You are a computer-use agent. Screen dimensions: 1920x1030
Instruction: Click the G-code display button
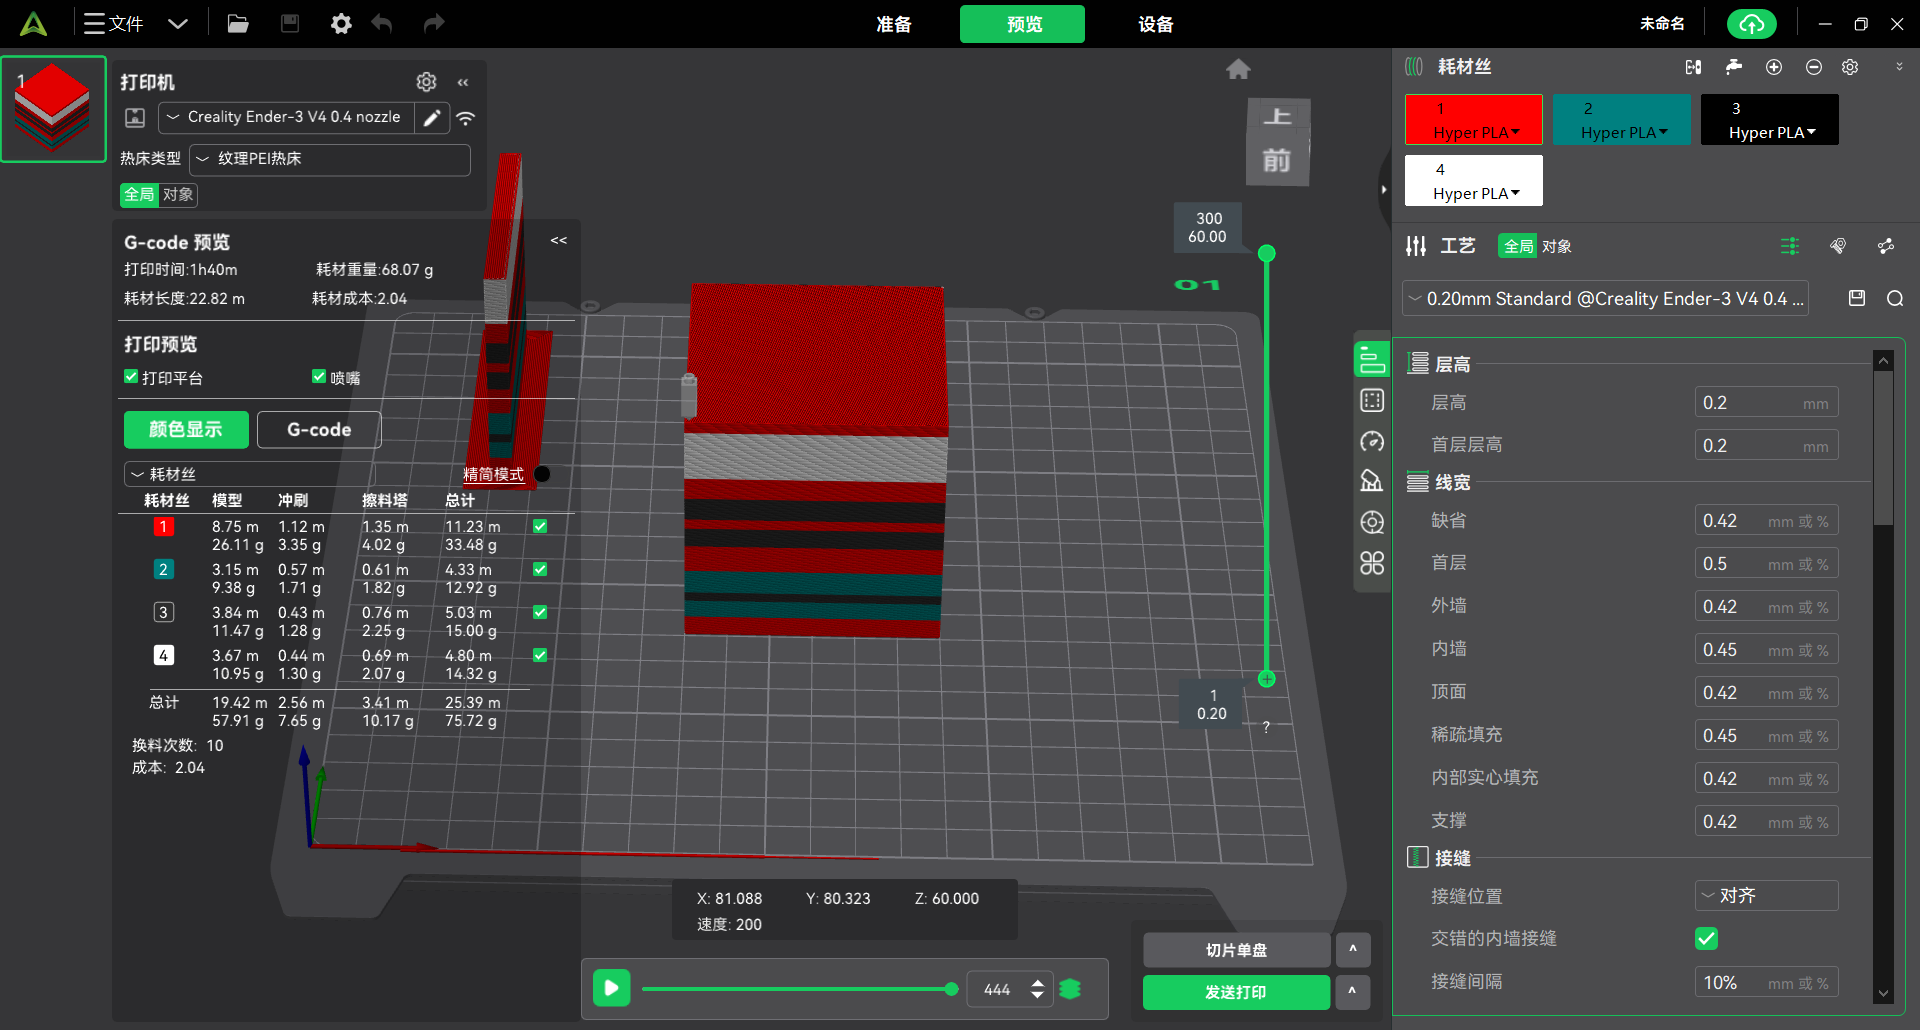319,430
